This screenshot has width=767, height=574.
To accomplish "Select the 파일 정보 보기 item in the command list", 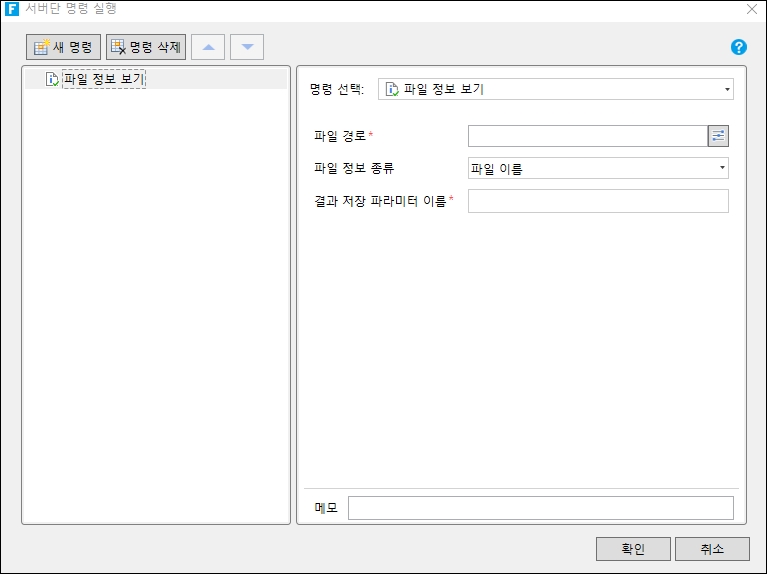I will click(x=103, y=79).
